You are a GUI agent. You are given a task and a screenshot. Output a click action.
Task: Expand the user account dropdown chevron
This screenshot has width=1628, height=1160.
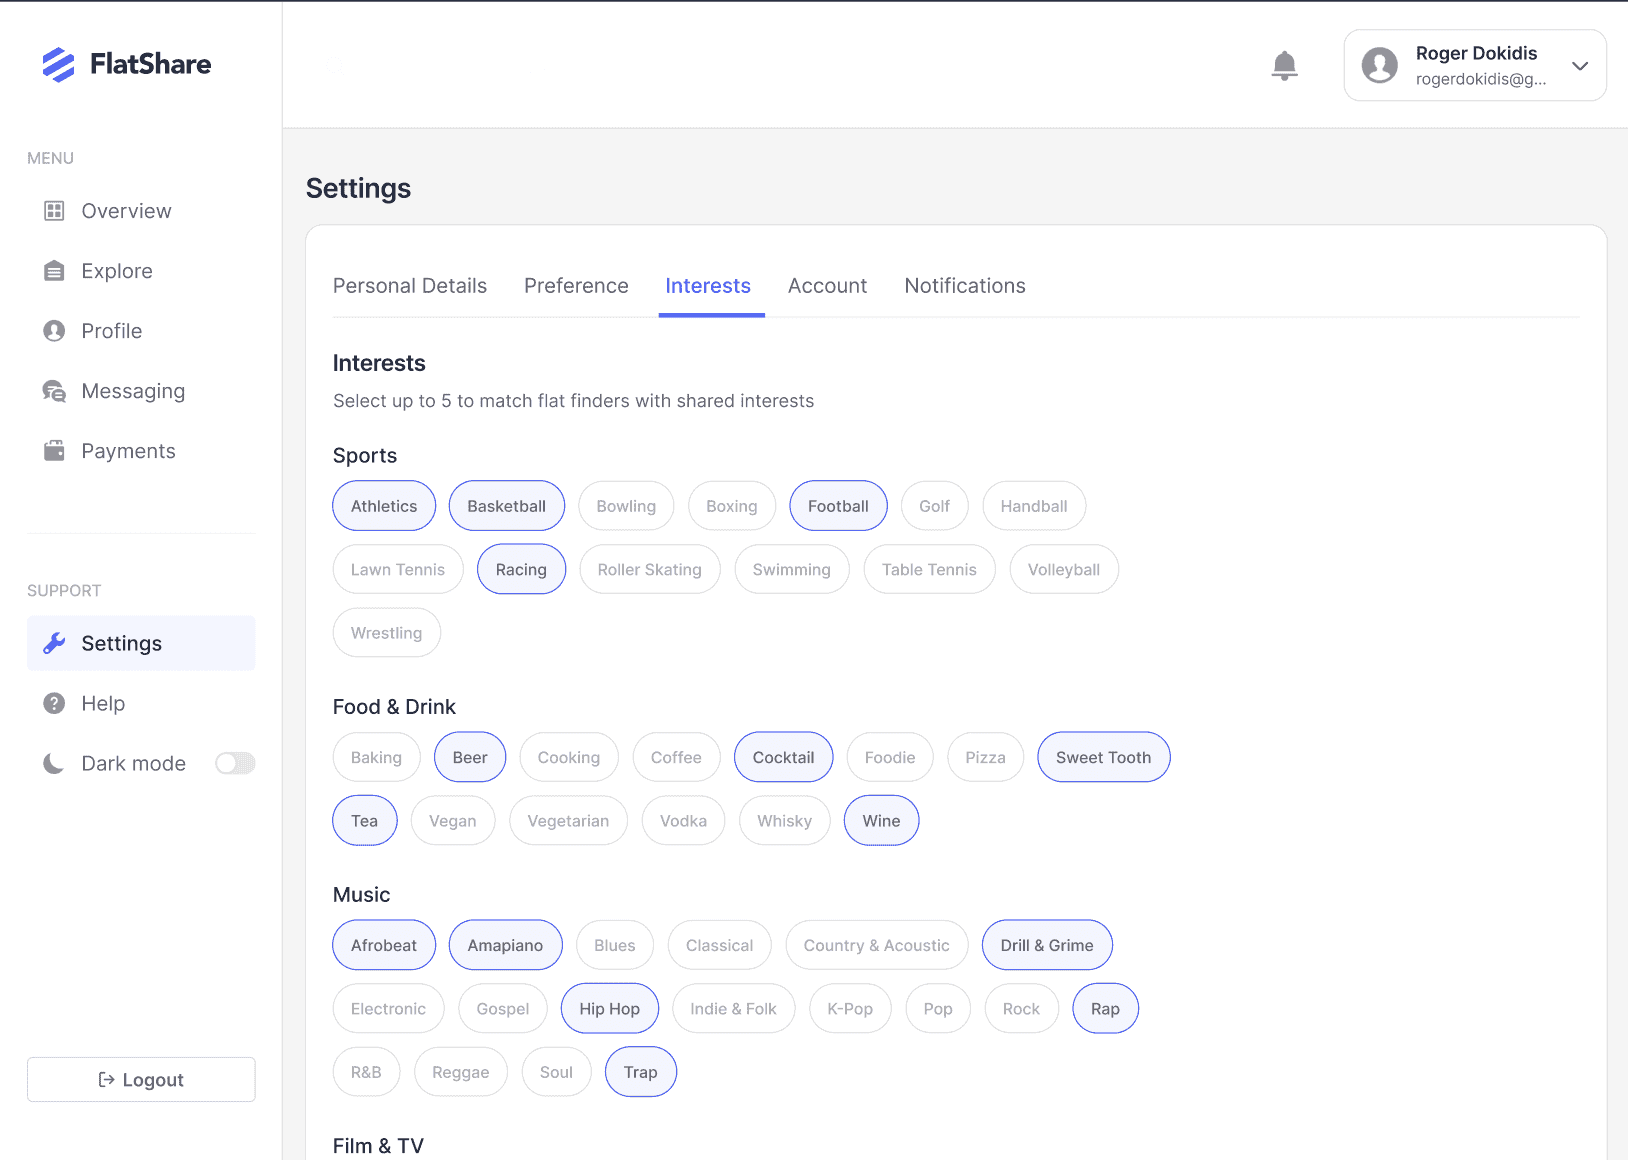click(1580, 66)
